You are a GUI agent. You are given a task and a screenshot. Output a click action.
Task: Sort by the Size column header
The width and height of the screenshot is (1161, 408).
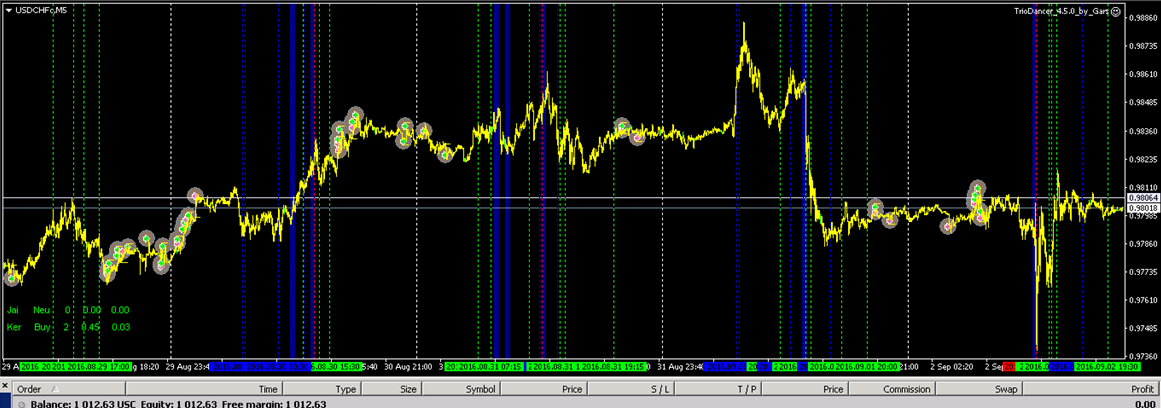pyautogui.click(x=391, y=389)
